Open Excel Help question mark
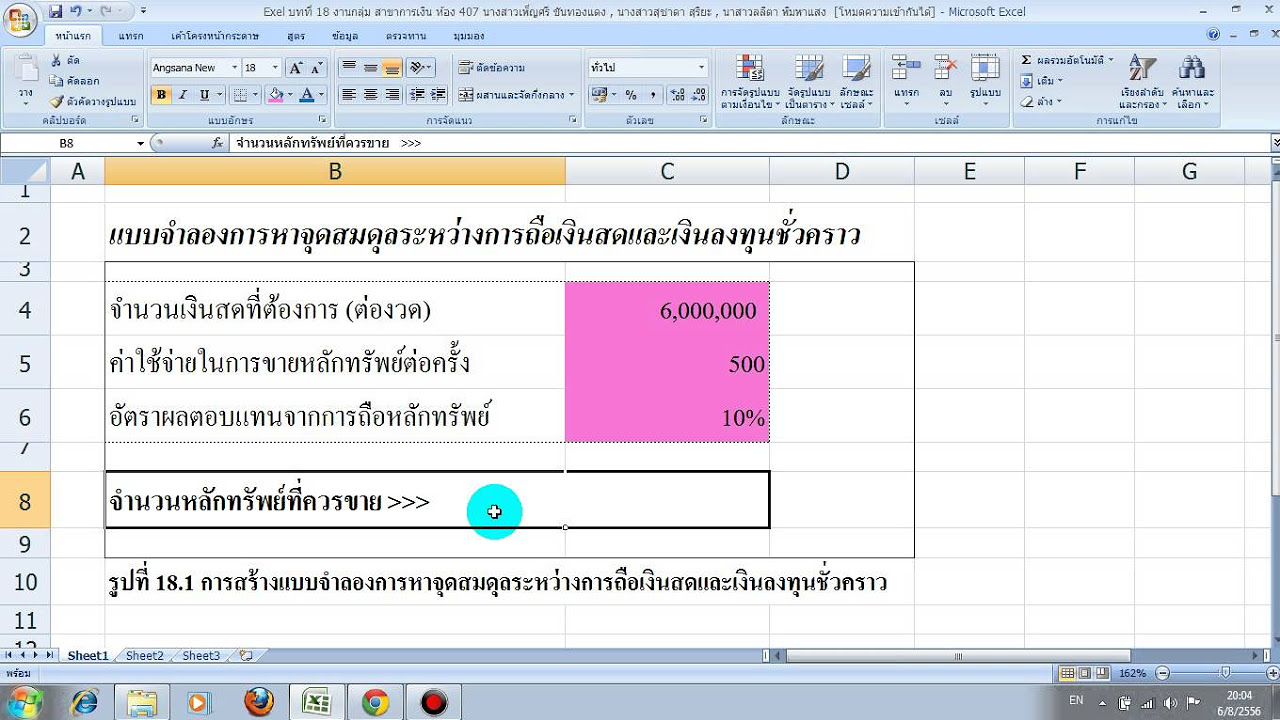Screen dimensions: 1280x720 click(x=1213, y=34)
